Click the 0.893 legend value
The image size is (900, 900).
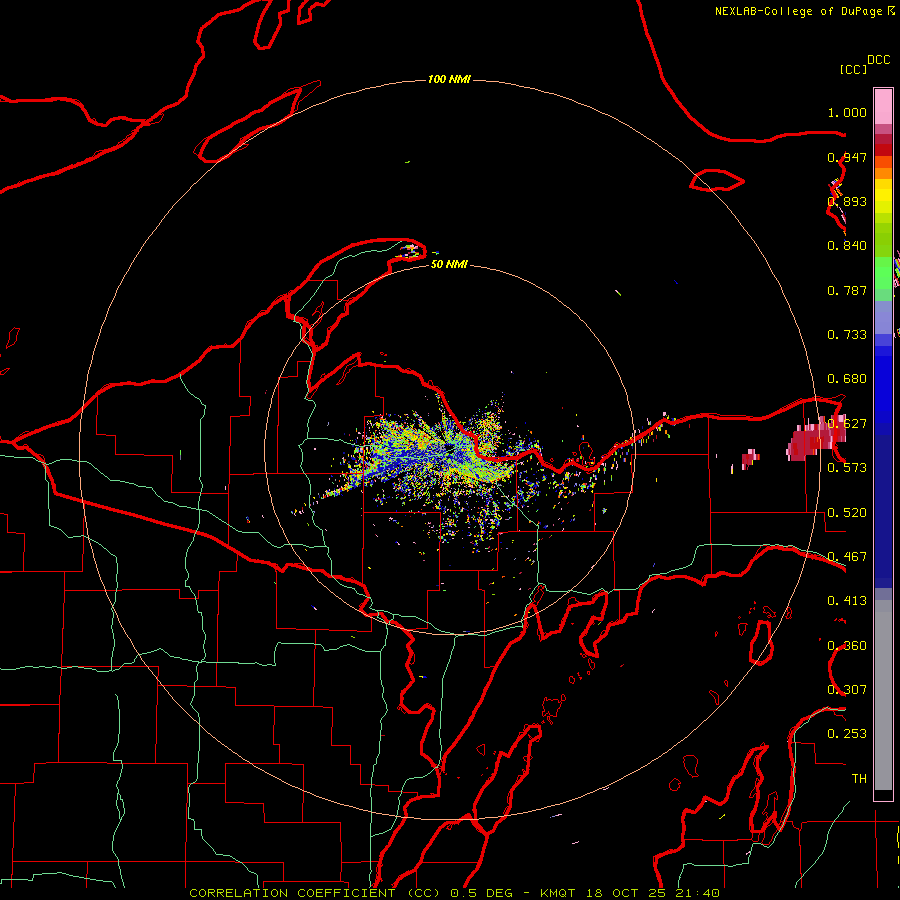pos(847,201)
